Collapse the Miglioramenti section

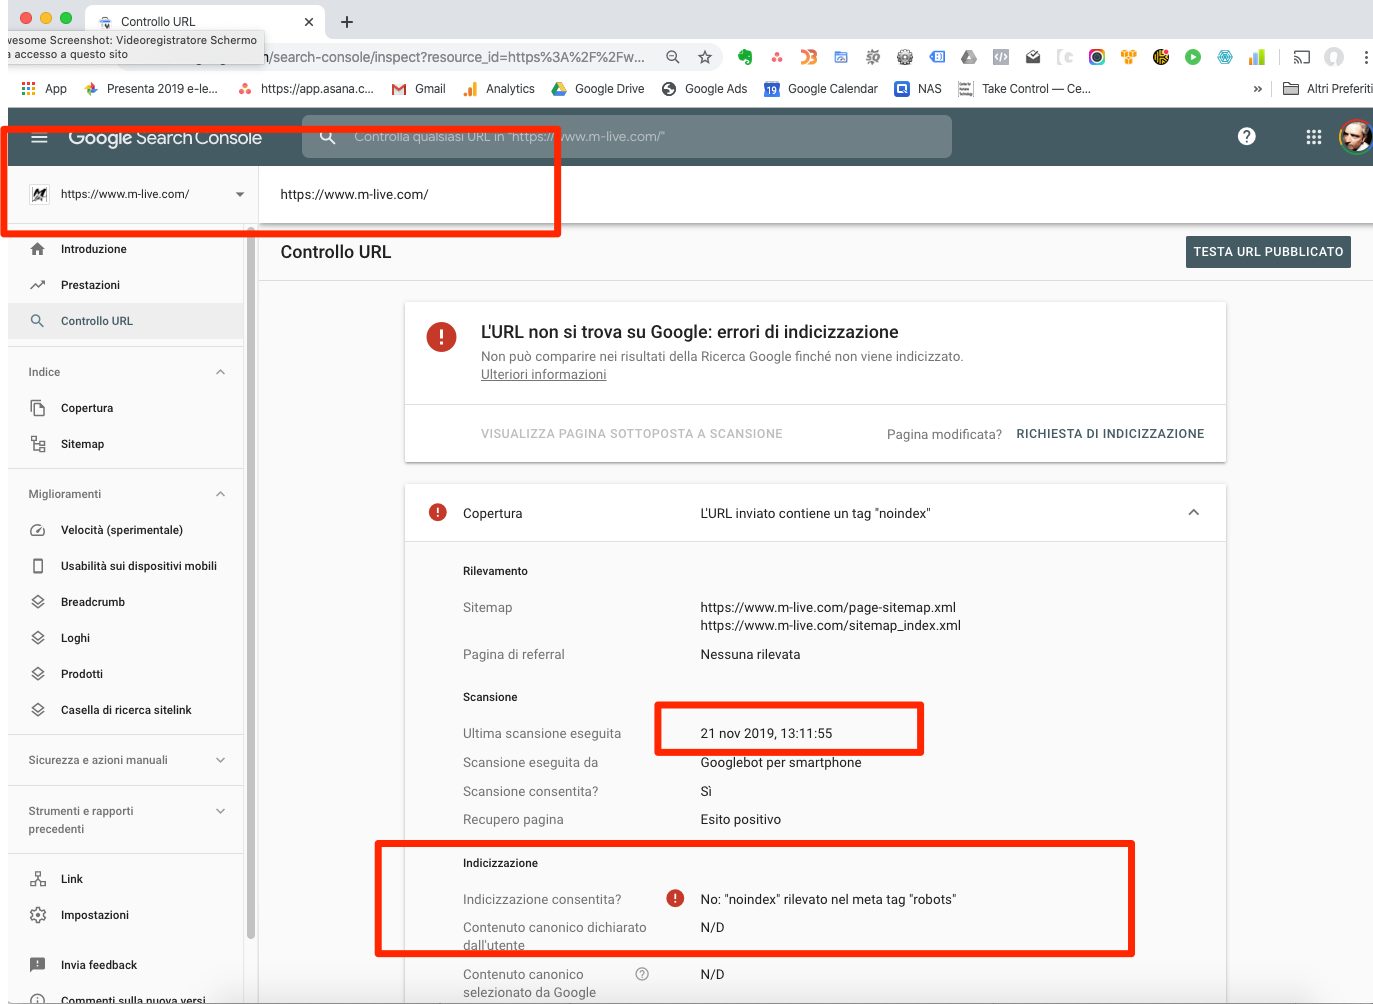[220, 494]
